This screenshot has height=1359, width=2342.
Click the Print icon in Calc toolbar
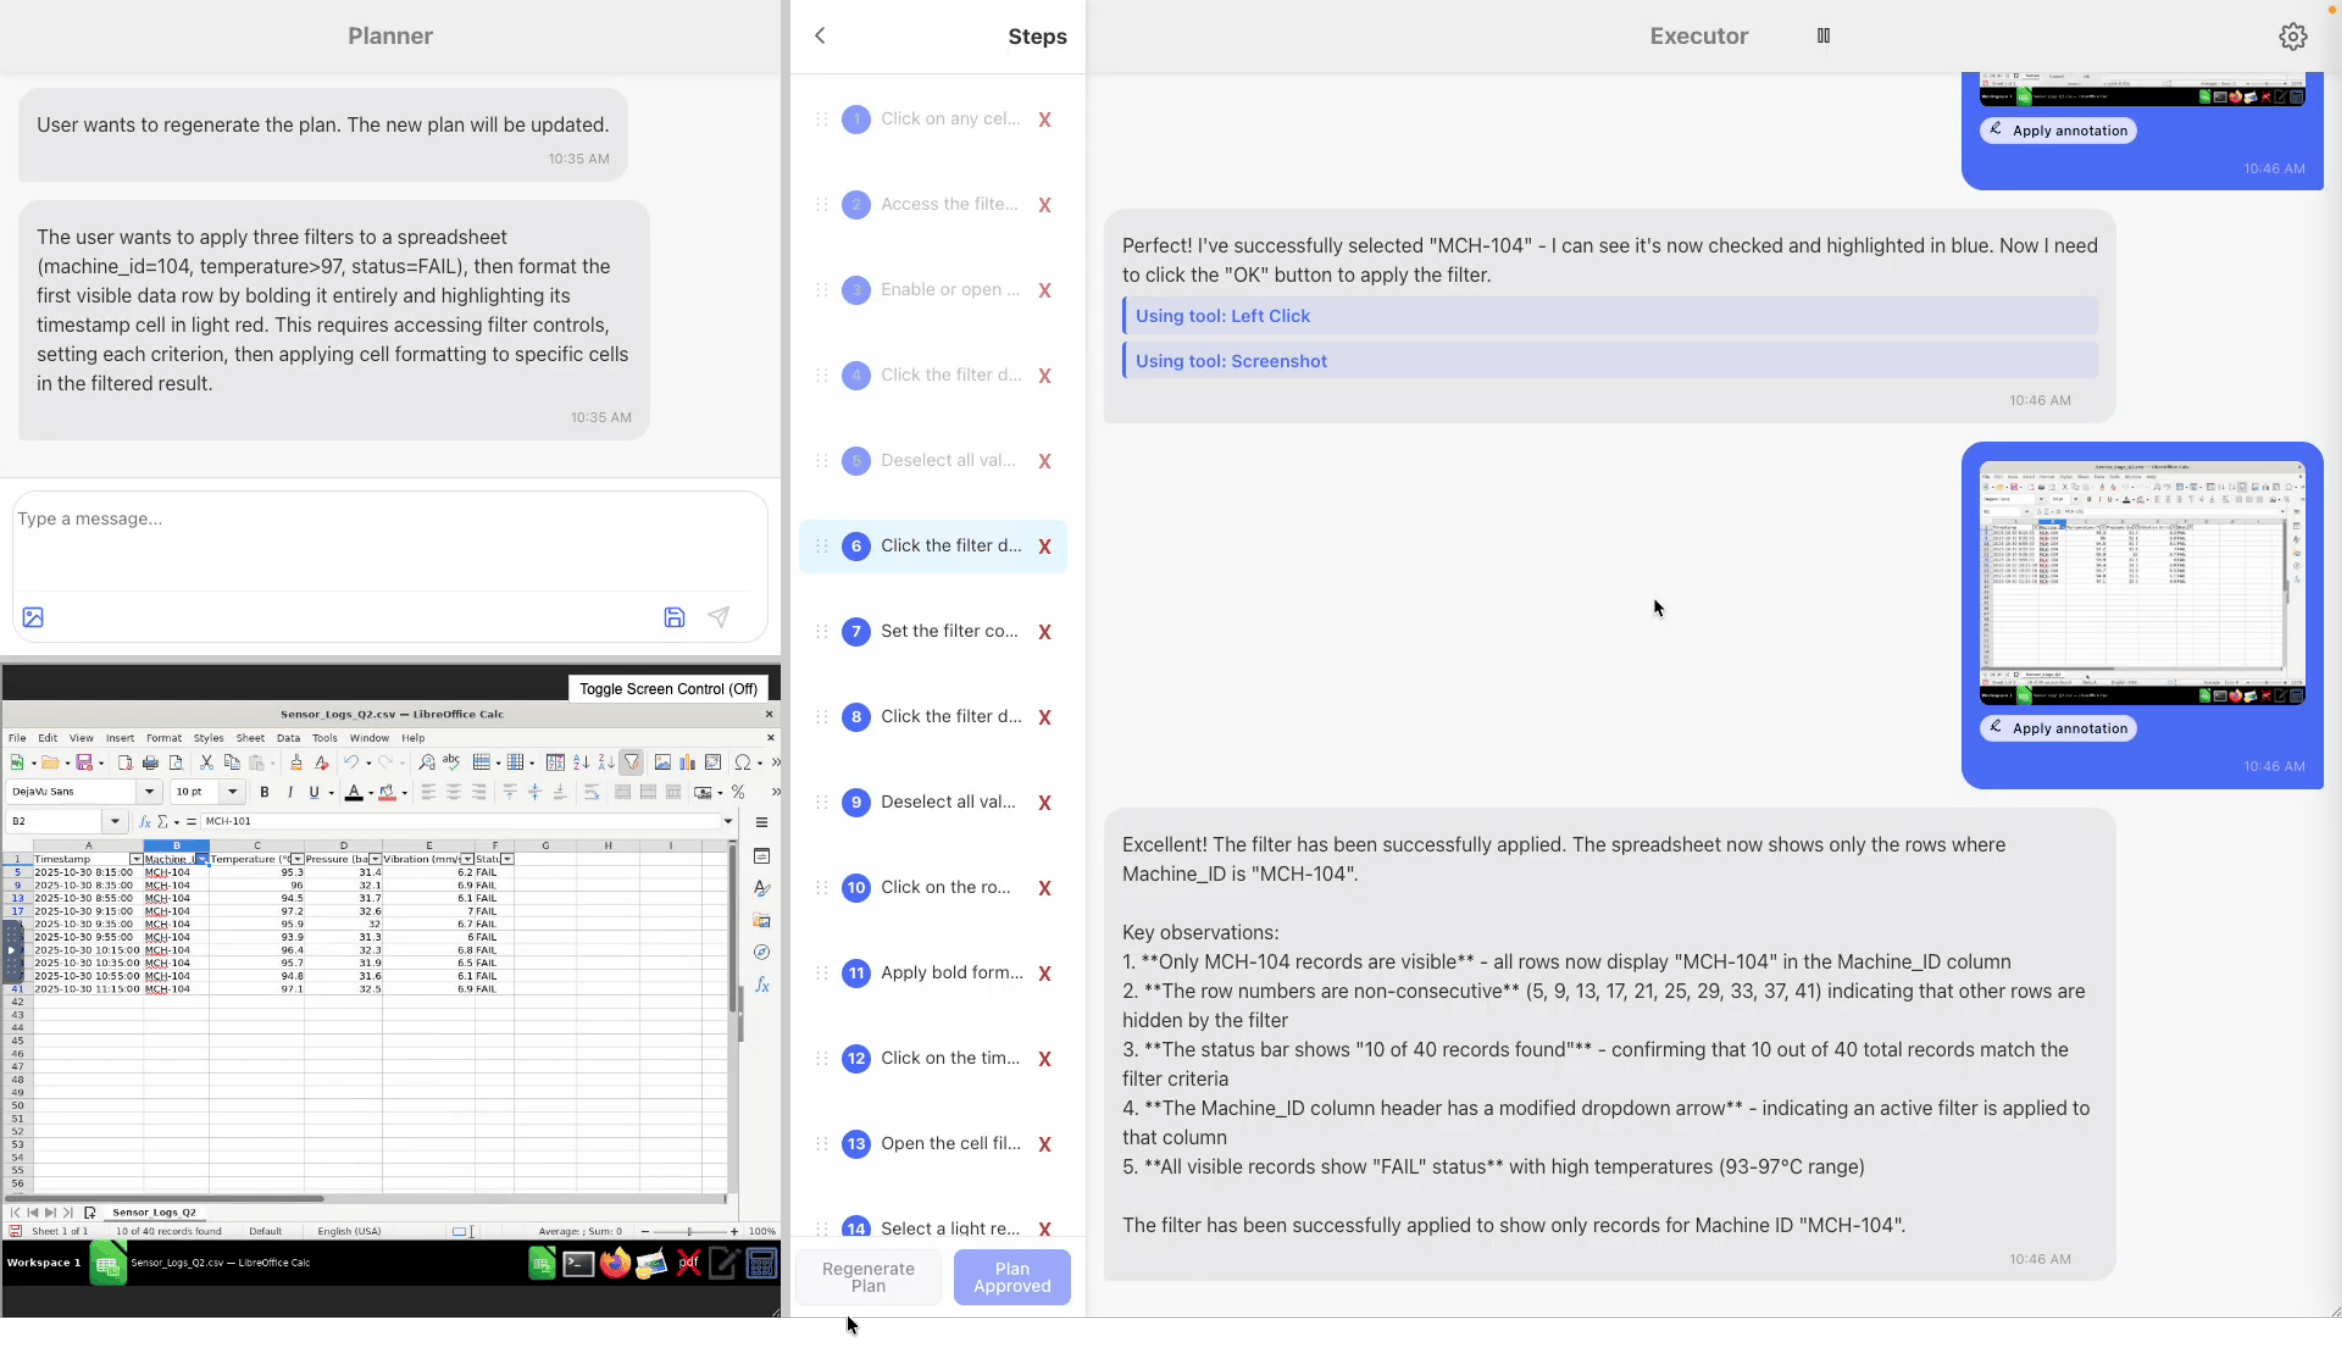coord(150,763)
